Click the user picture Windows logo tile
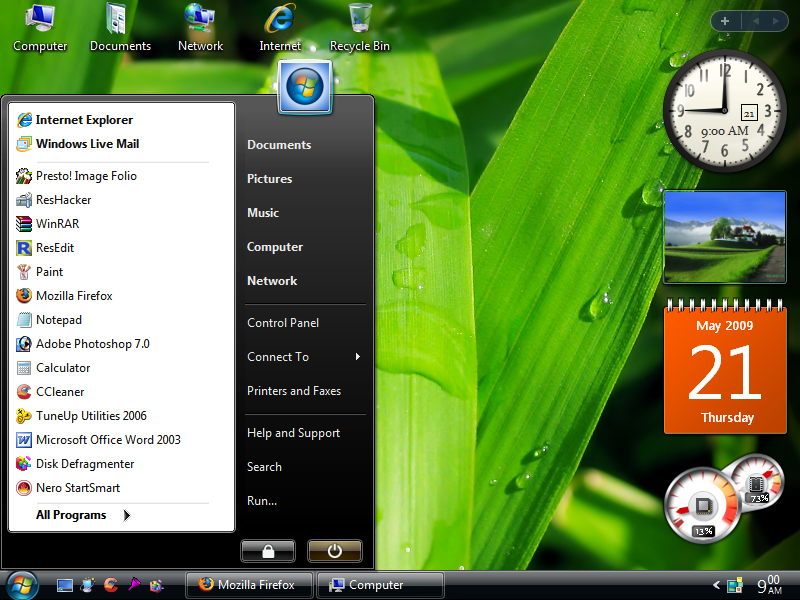800x600 pixels. pos(305,86)
